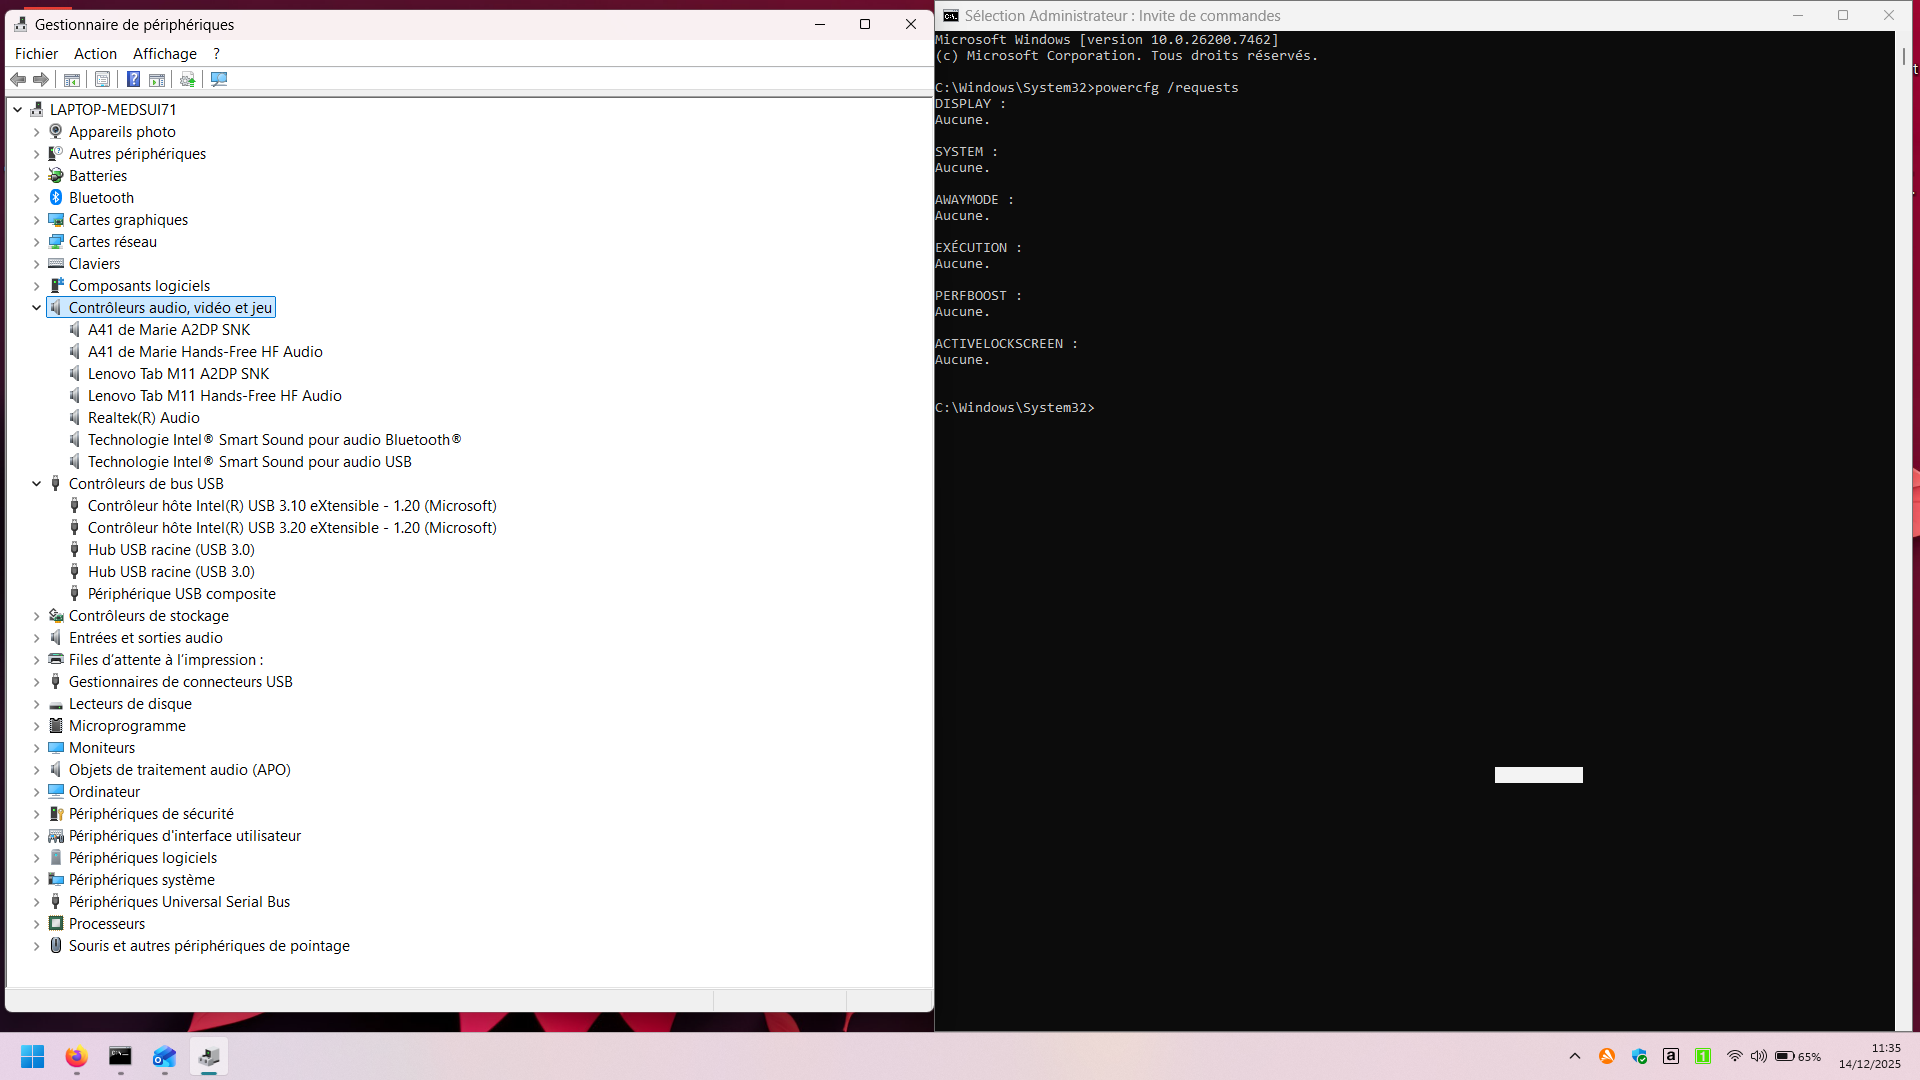Expand the Cartes réseau category
Viewport: 1920px width, 1080px height.
(x=37, y=242)
